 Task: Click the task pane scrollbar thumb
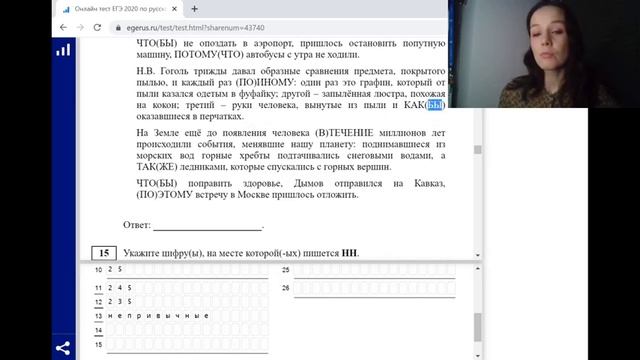point(477,149)
